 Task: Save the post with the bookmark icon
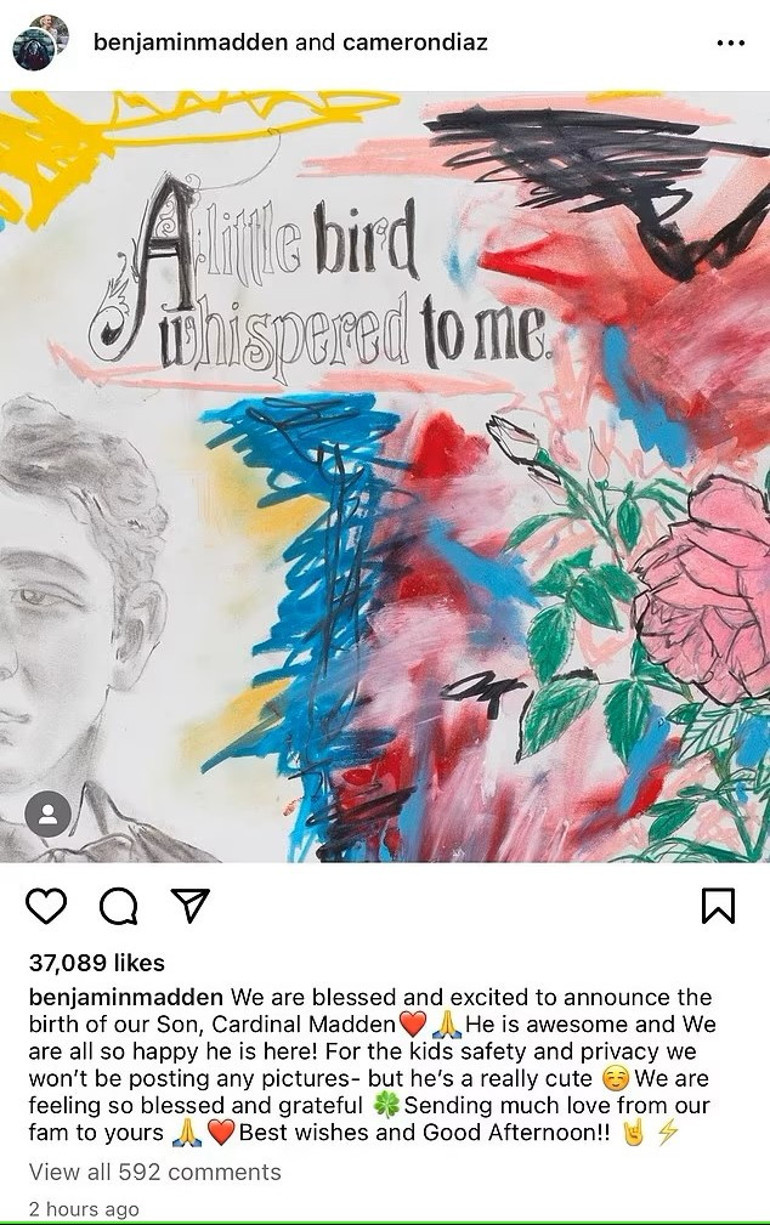click(719, 905)
